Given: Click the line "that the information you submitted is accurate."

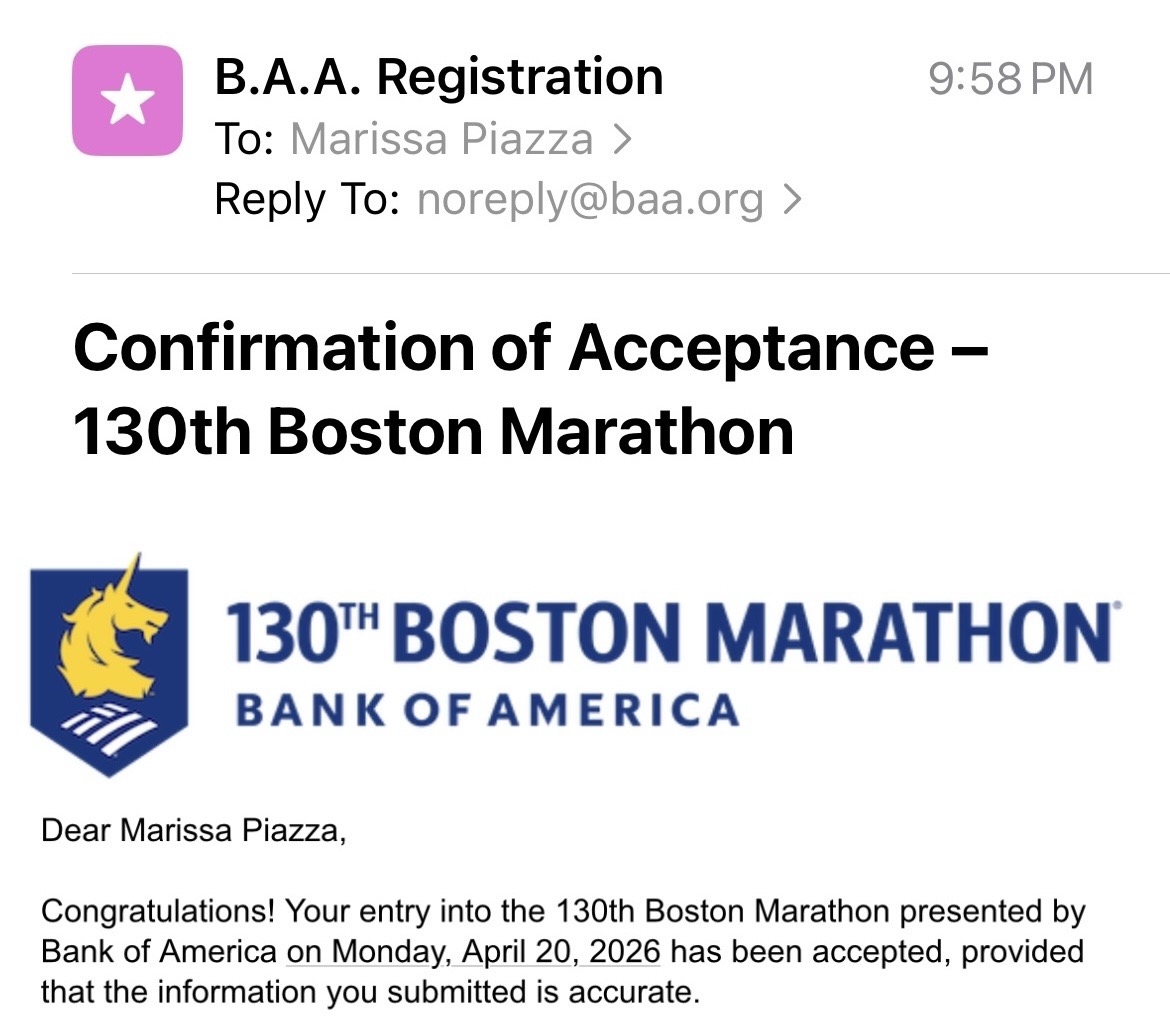Looking at the screenshot, I should coord(369,992).
